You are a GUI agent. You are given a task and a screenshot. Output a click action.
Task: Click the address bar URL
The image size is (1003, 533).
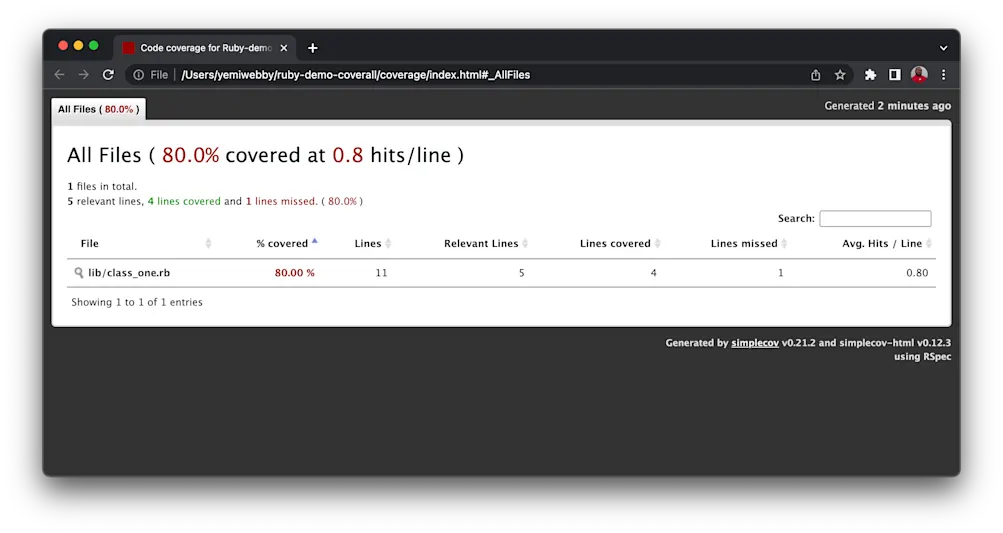(x=356, y=75)
